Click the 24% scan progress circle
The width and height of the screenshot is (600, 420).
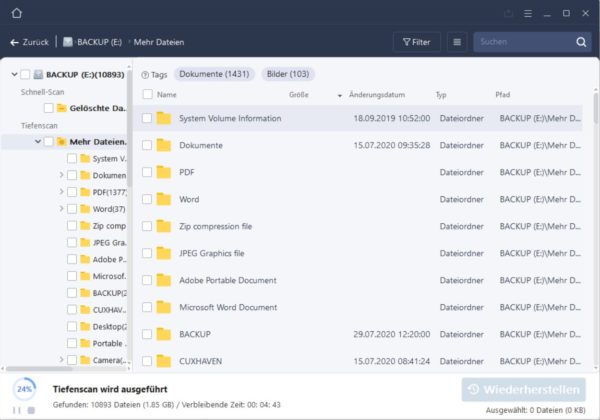pos(24,389)
